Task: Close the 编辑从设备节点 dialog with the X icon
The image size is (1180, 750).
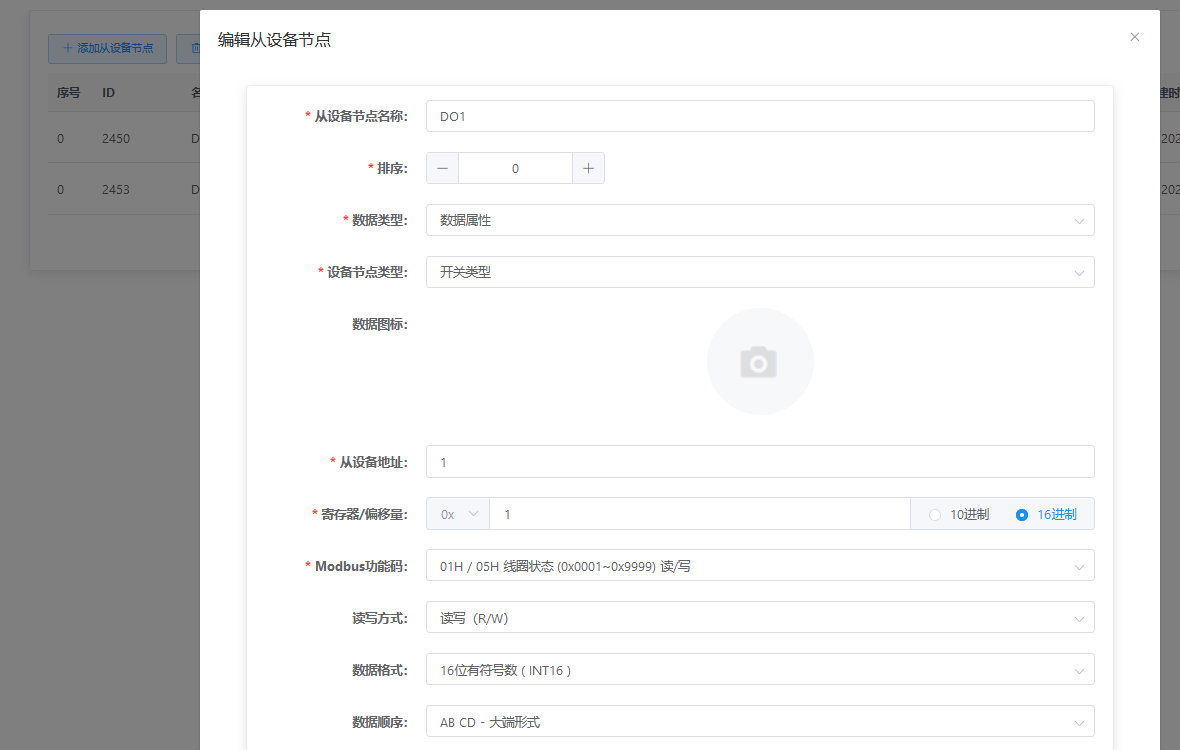Action: click(x=1135, y=36)
